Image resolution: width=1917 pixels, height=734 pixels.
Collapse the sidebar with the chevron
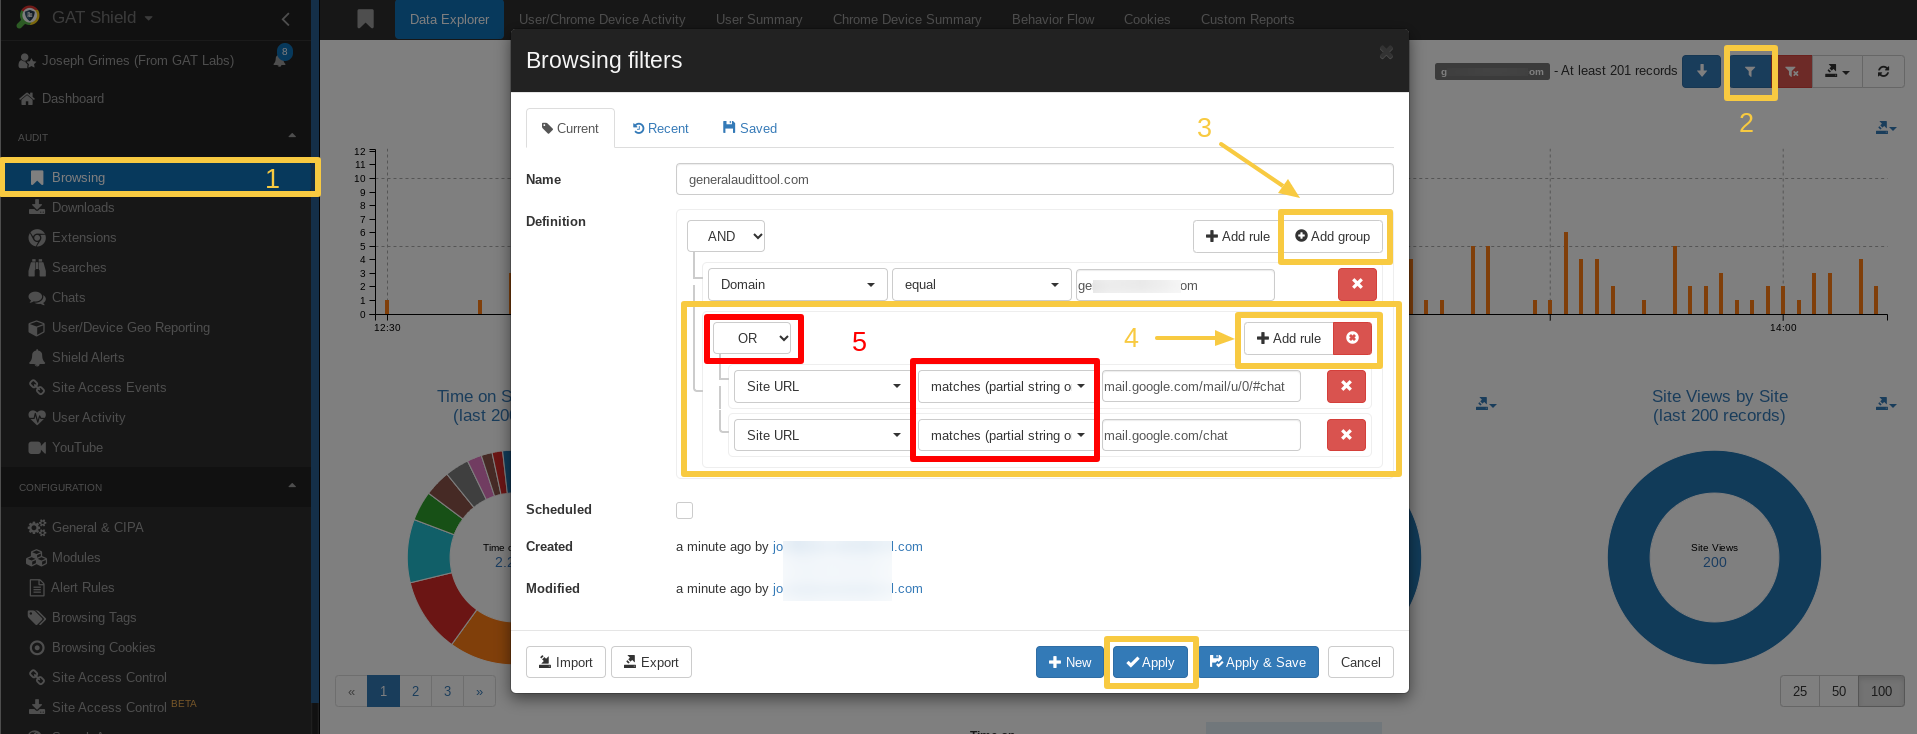pyautogui.click(x=286, y=18)
